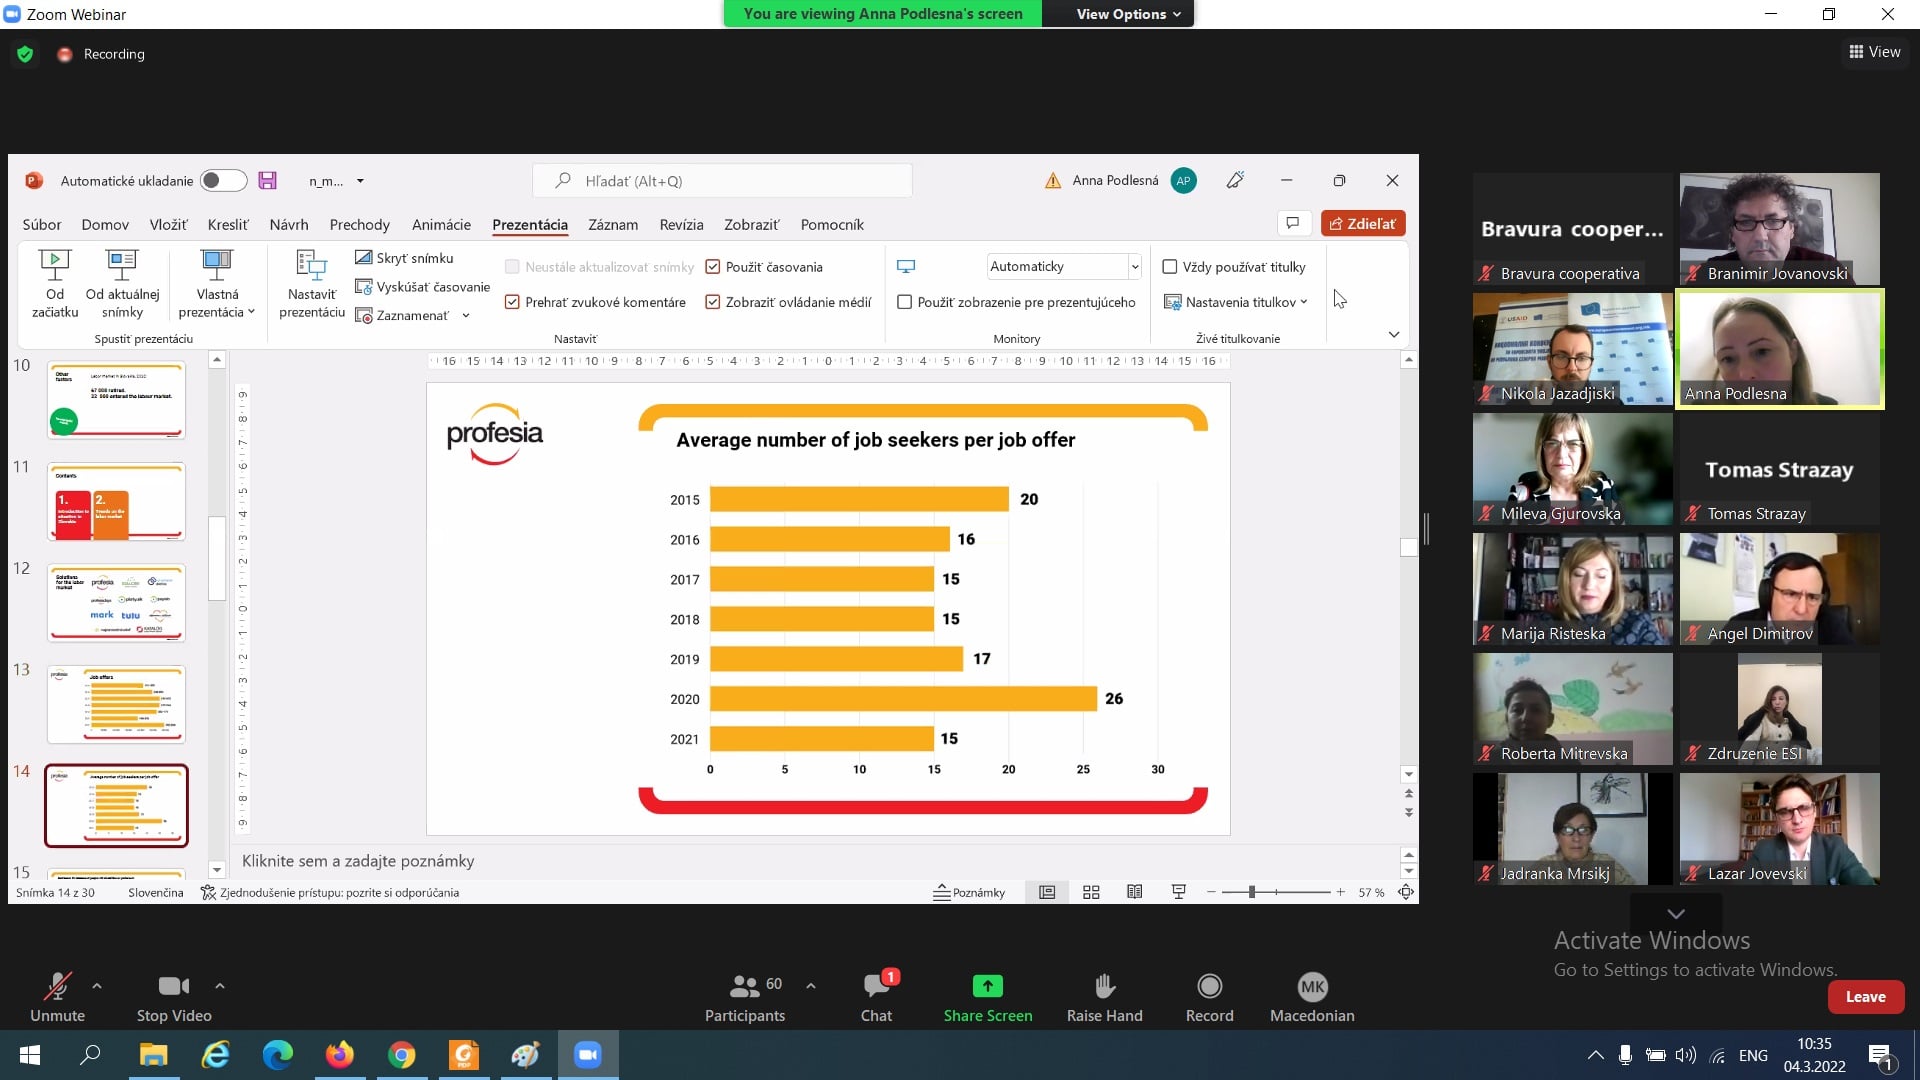Open Zoom Chat panel
Viewport: 1920px width, 1080px height.
coord(877,997)
